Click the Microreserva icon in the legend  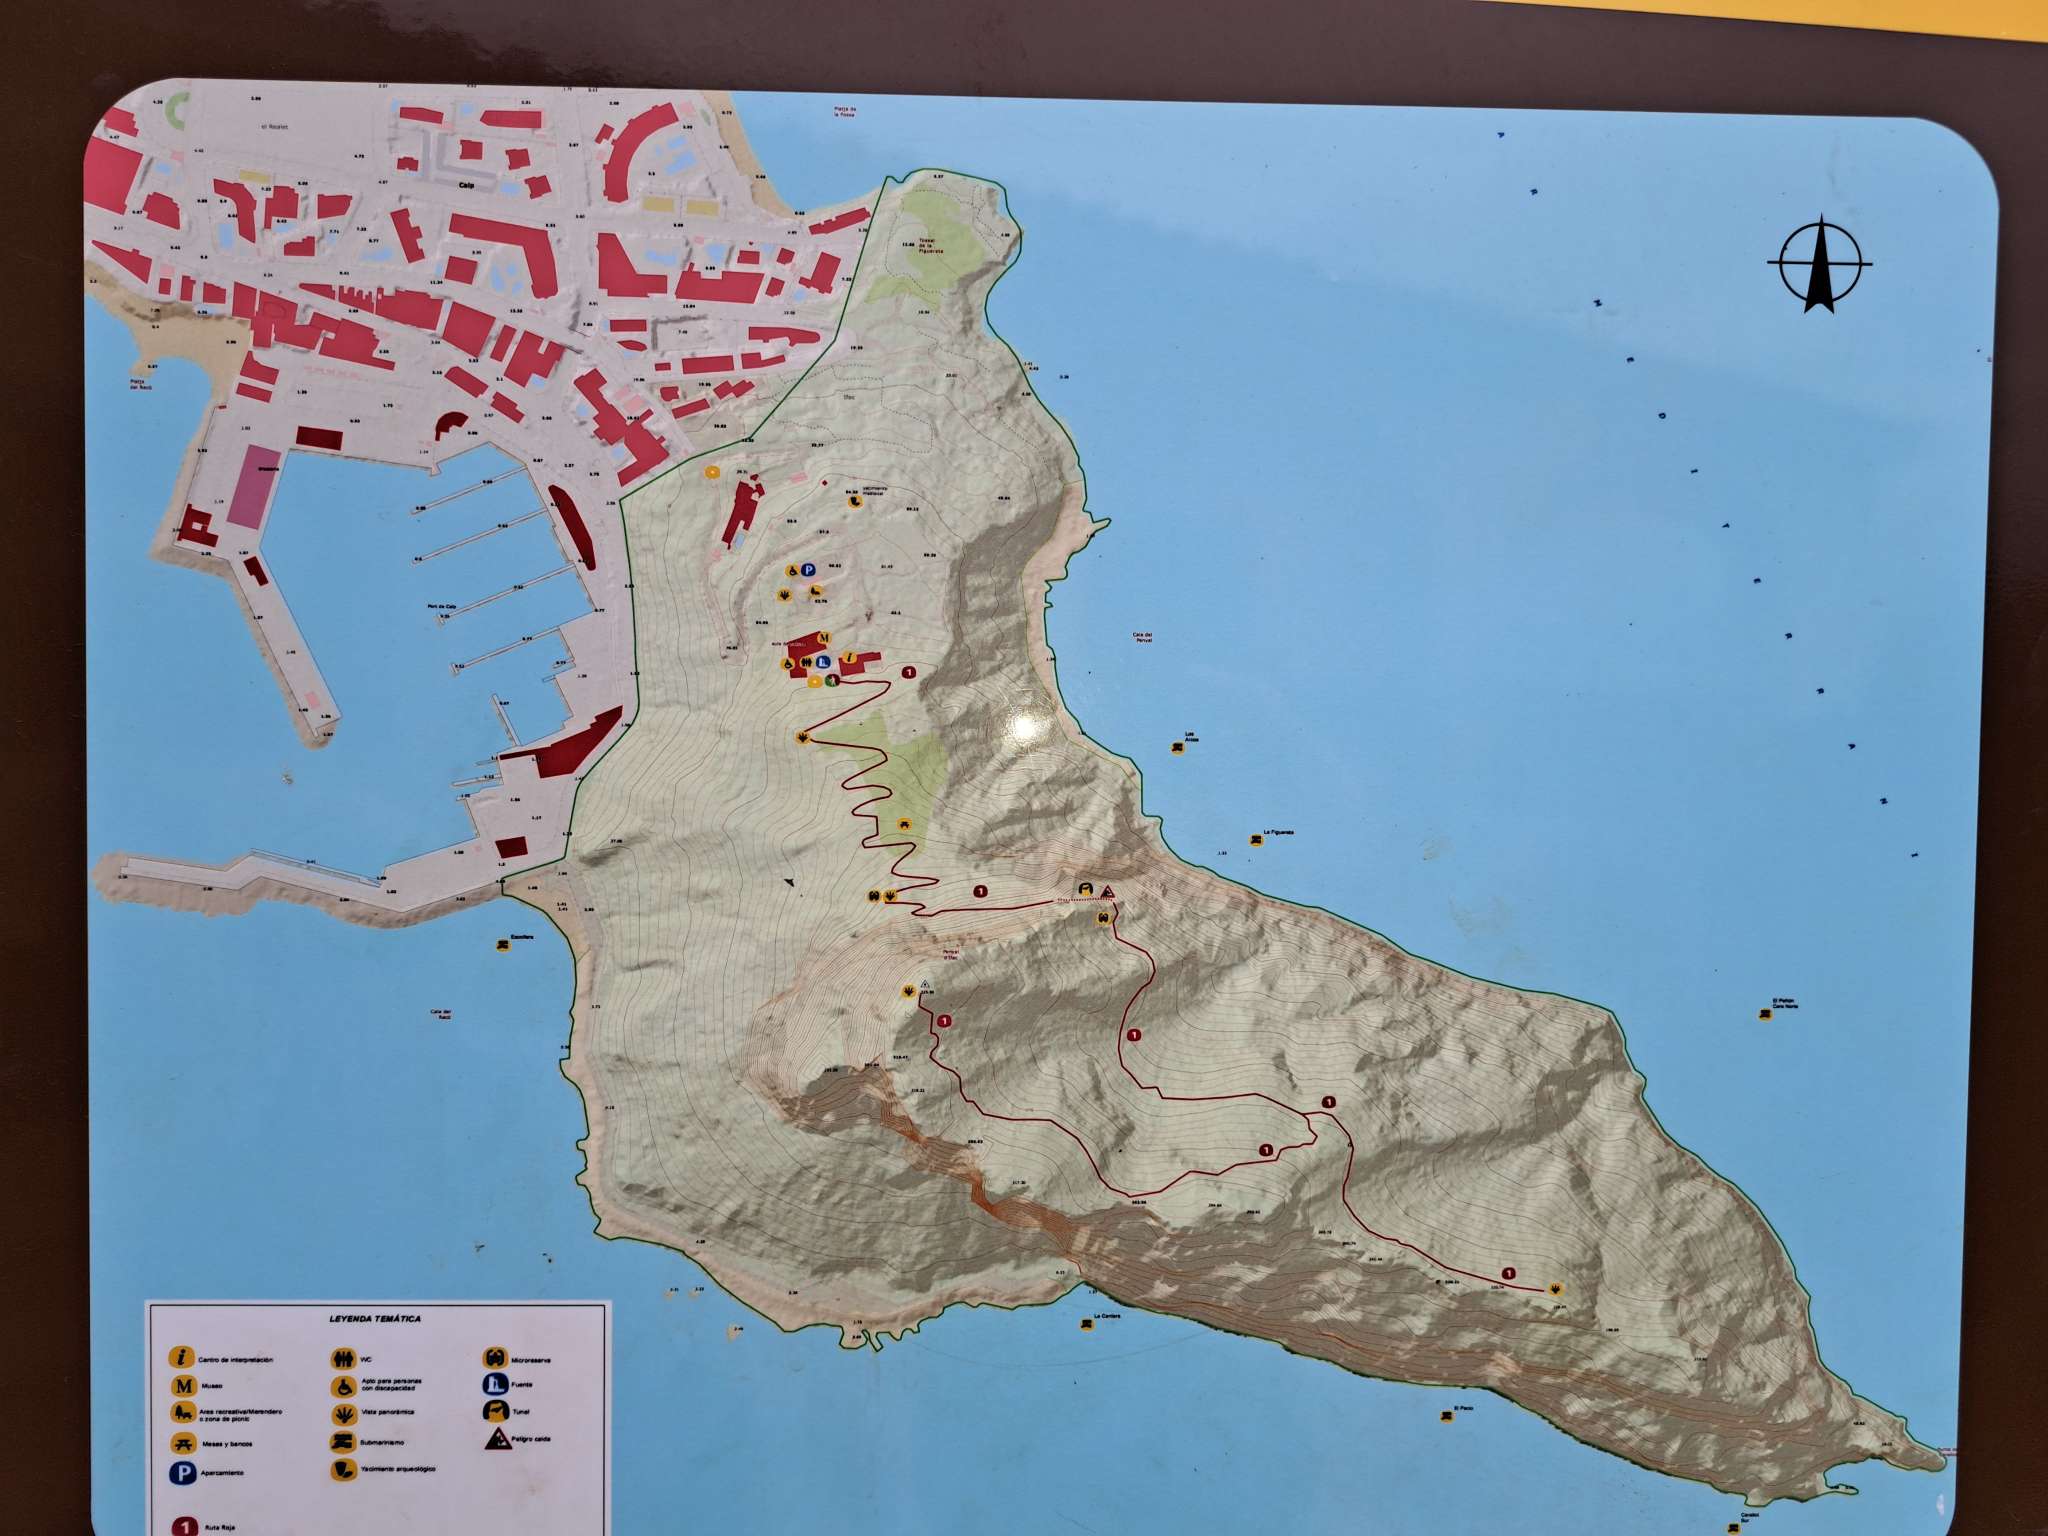tap(496, 1358)
